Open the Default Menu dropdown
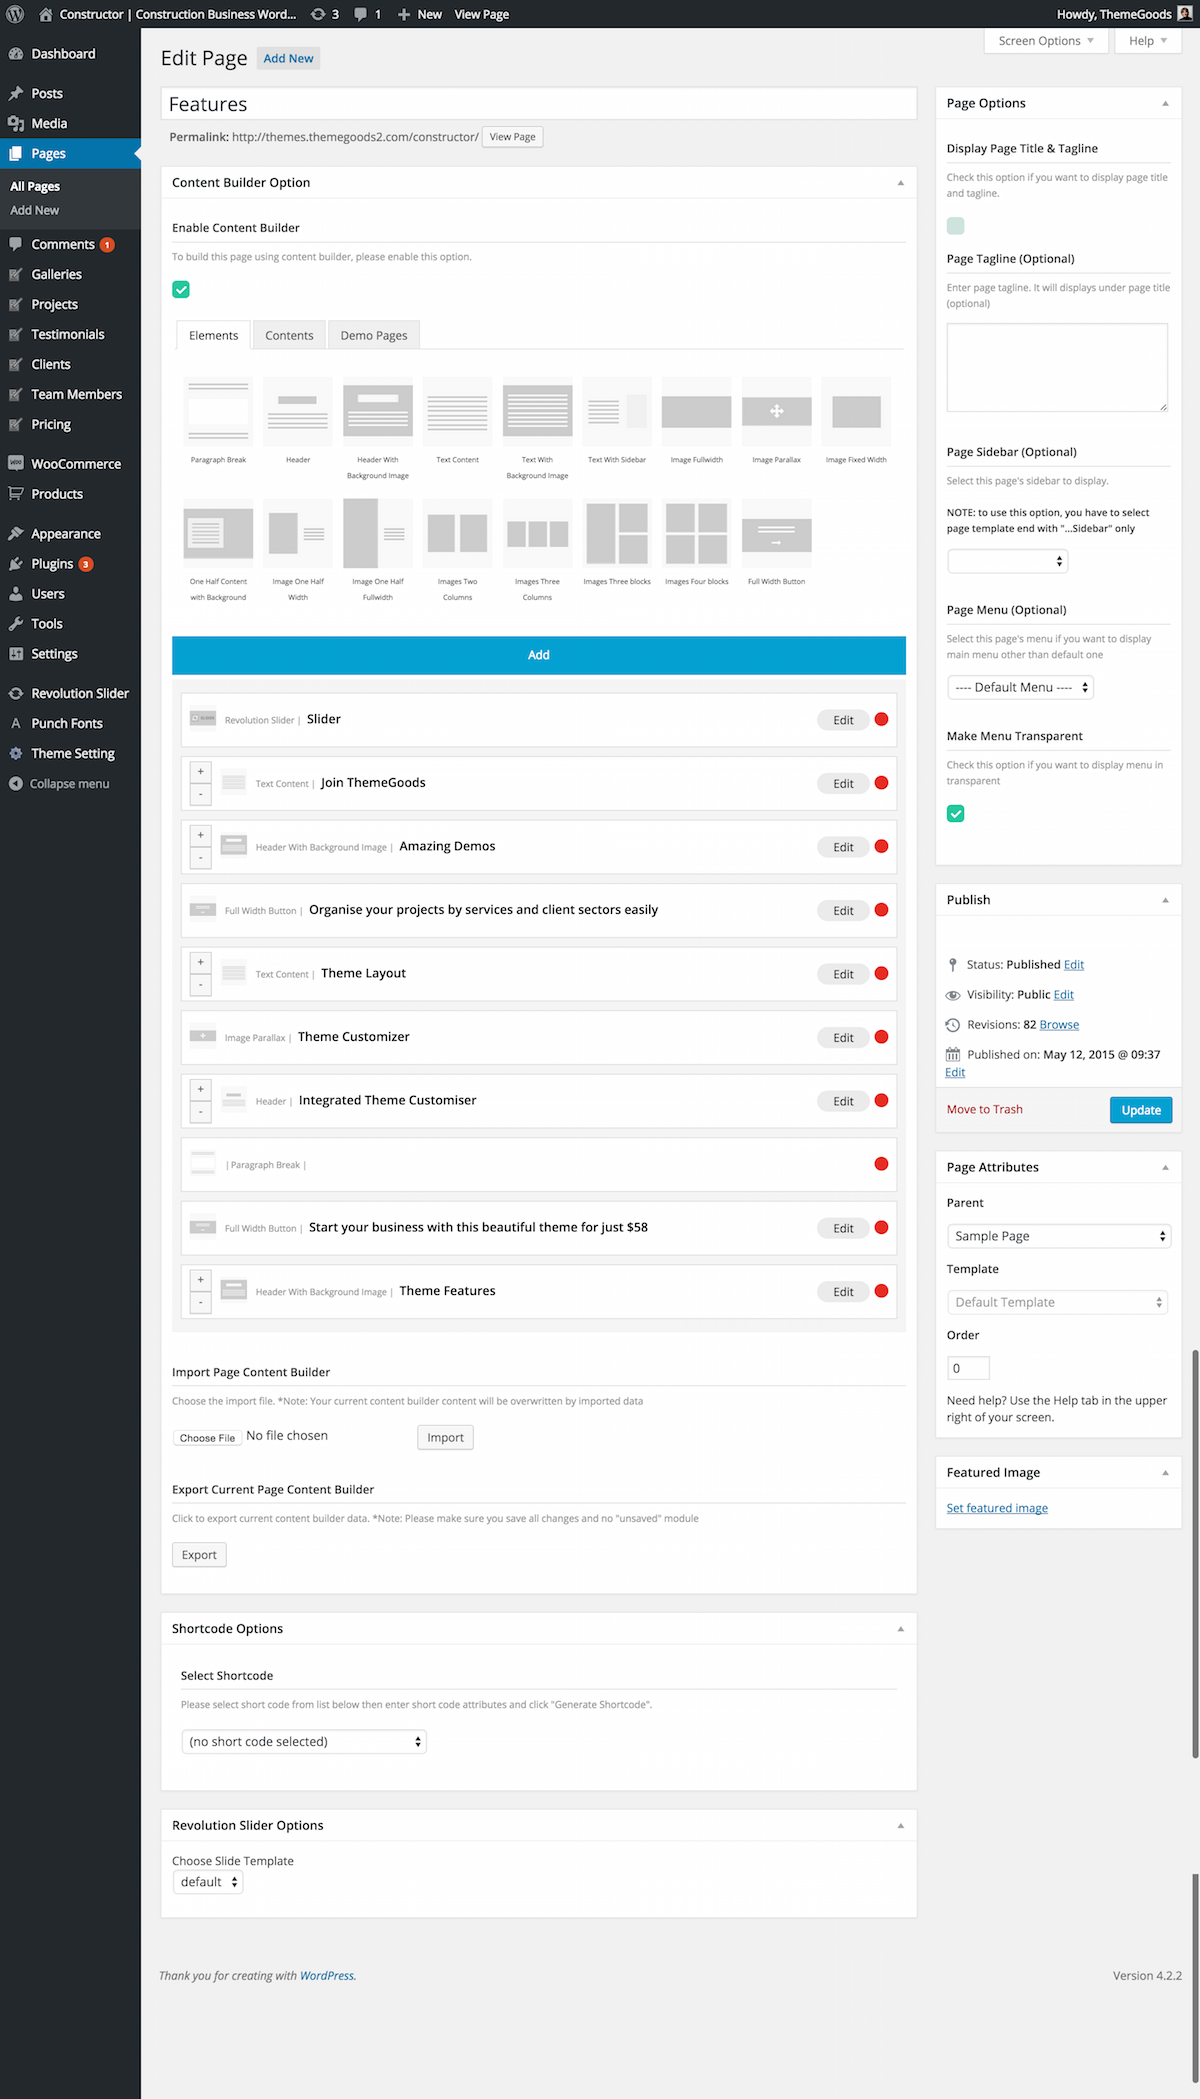This screenshot has height=2099, width=1200. click(x=1020, y=688)
